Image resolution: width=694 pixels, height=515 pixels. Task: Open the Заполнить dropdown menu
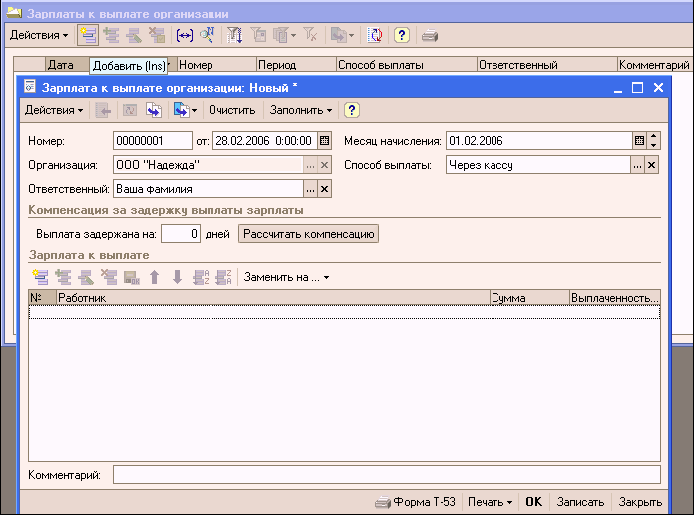(x=301, y=110)
